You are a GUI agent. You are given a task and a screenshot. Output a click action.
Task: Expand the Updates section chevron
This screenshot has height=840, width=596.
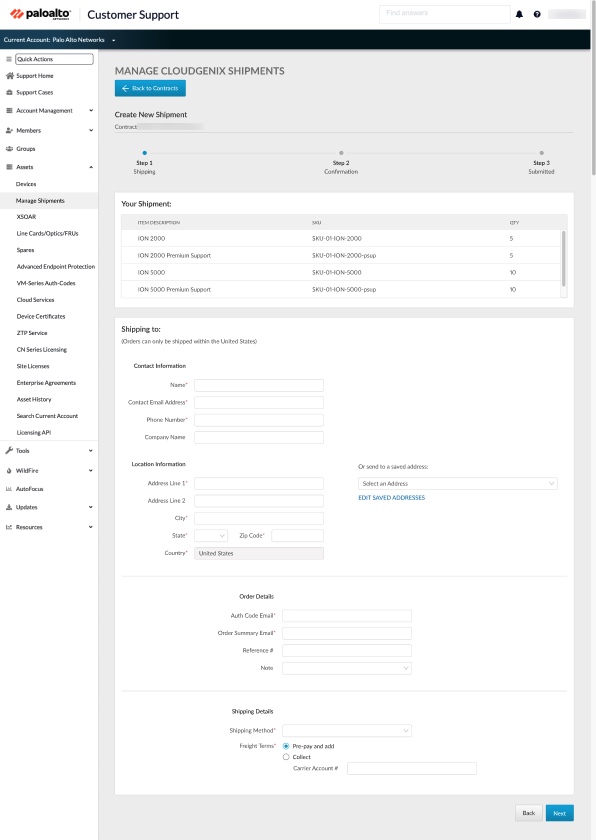tap(90, 507)
